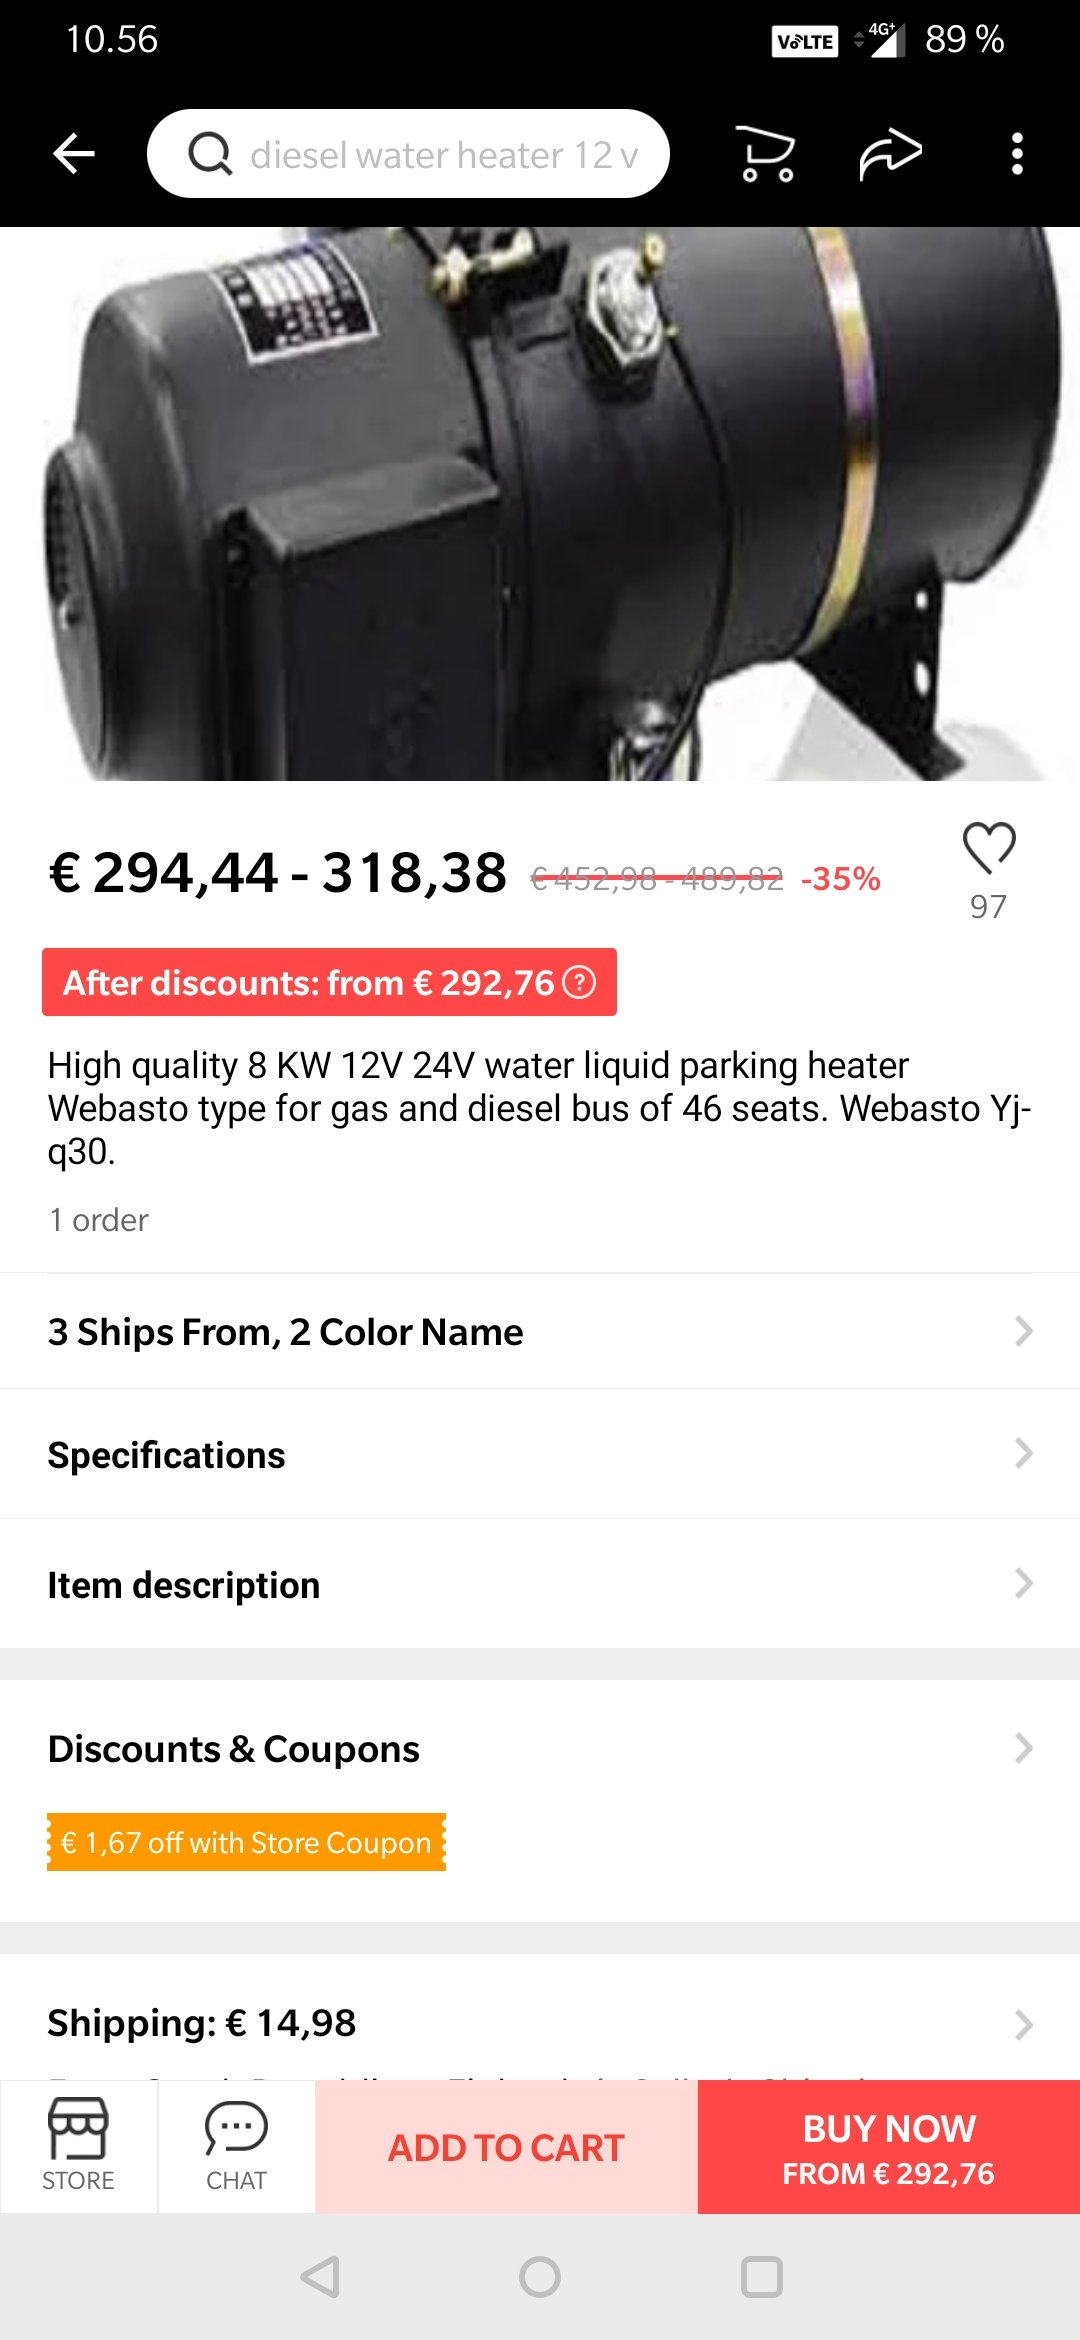Expand Ships From and Color Name options
The height and width of the screenshot is (2340, 1080).
click(x=540, y=1332)
